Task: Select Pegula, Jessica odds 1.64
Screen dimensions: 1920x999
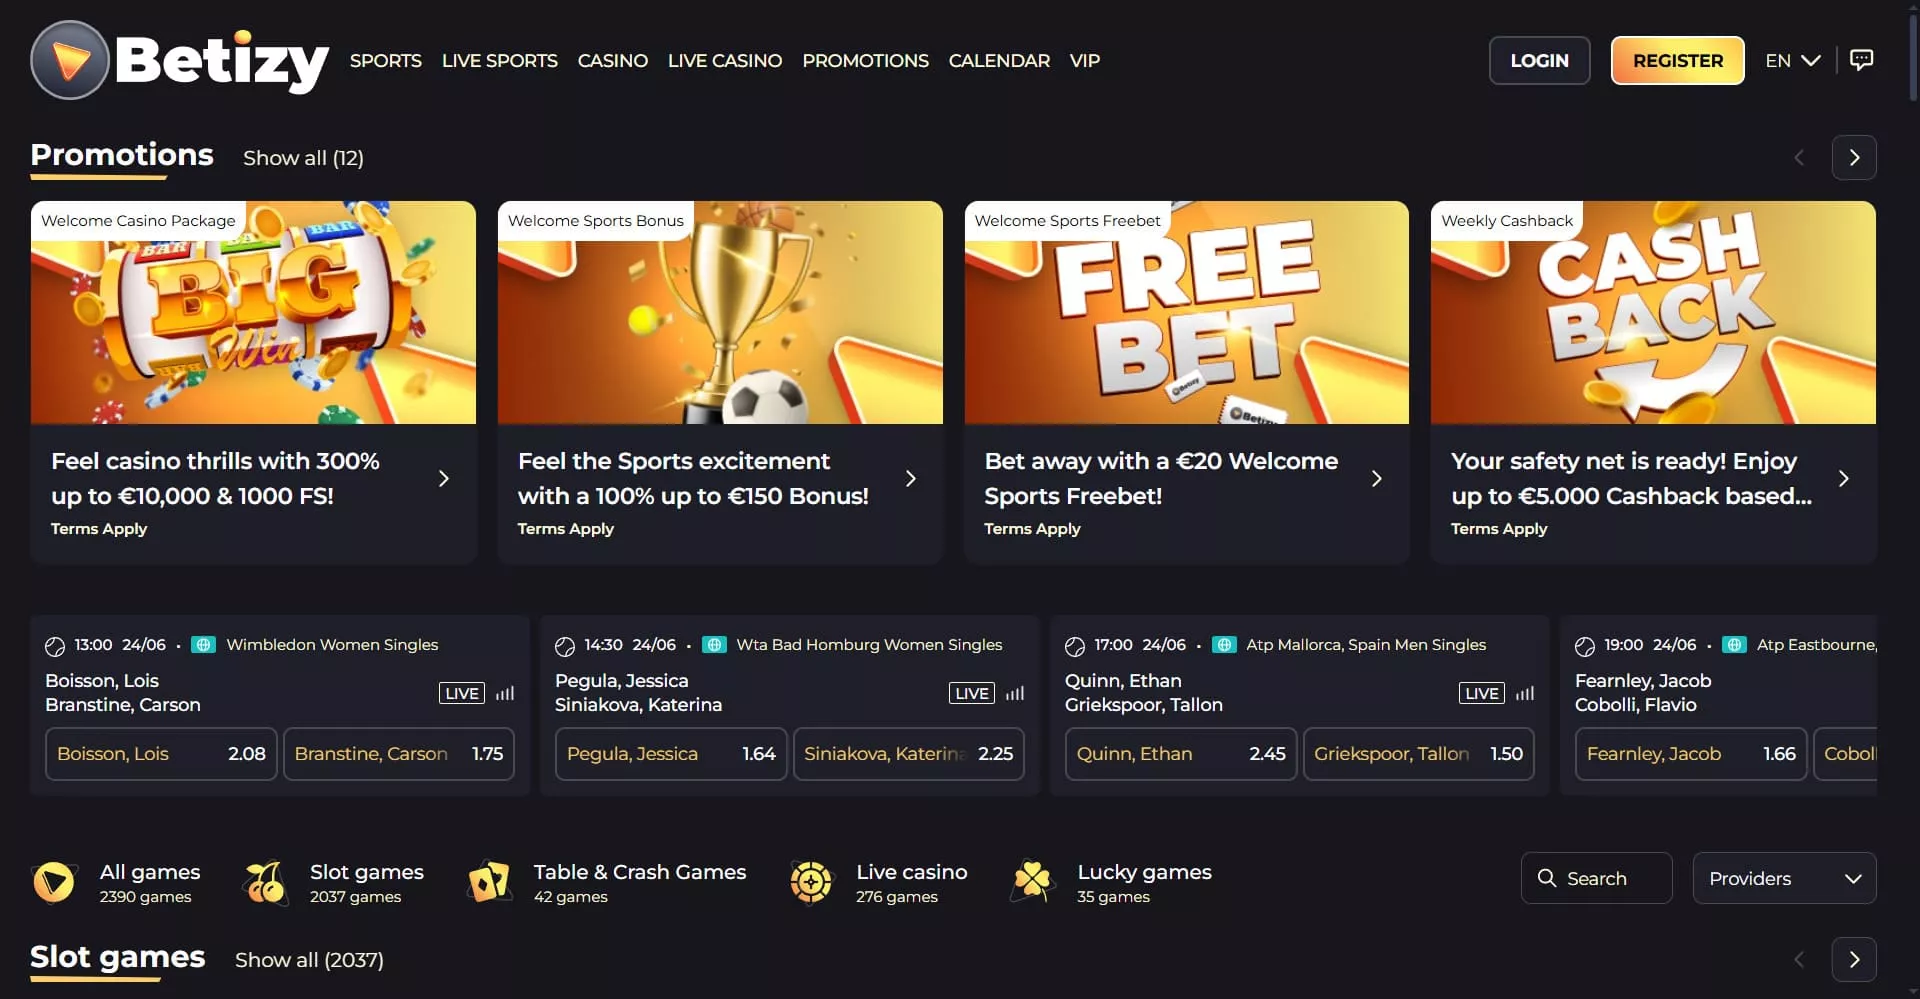Action: (x=671, y=753)
